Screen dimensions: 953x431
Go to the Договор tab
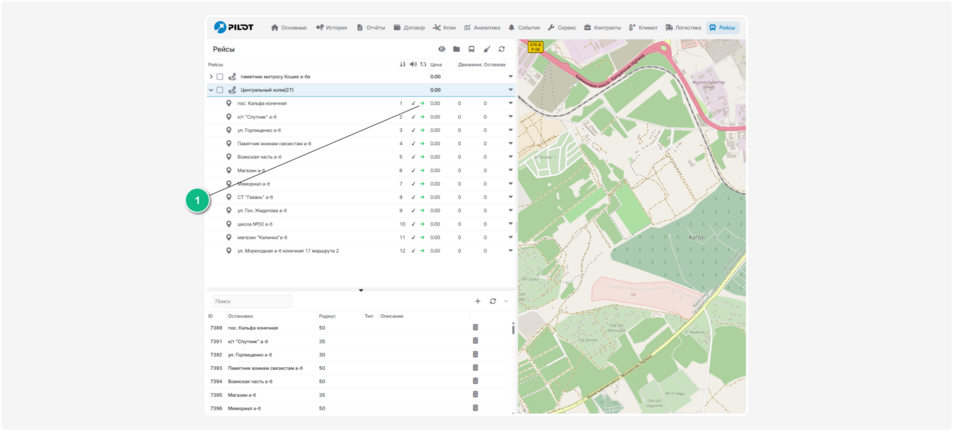pyautogui.click(x=409, y=27)
